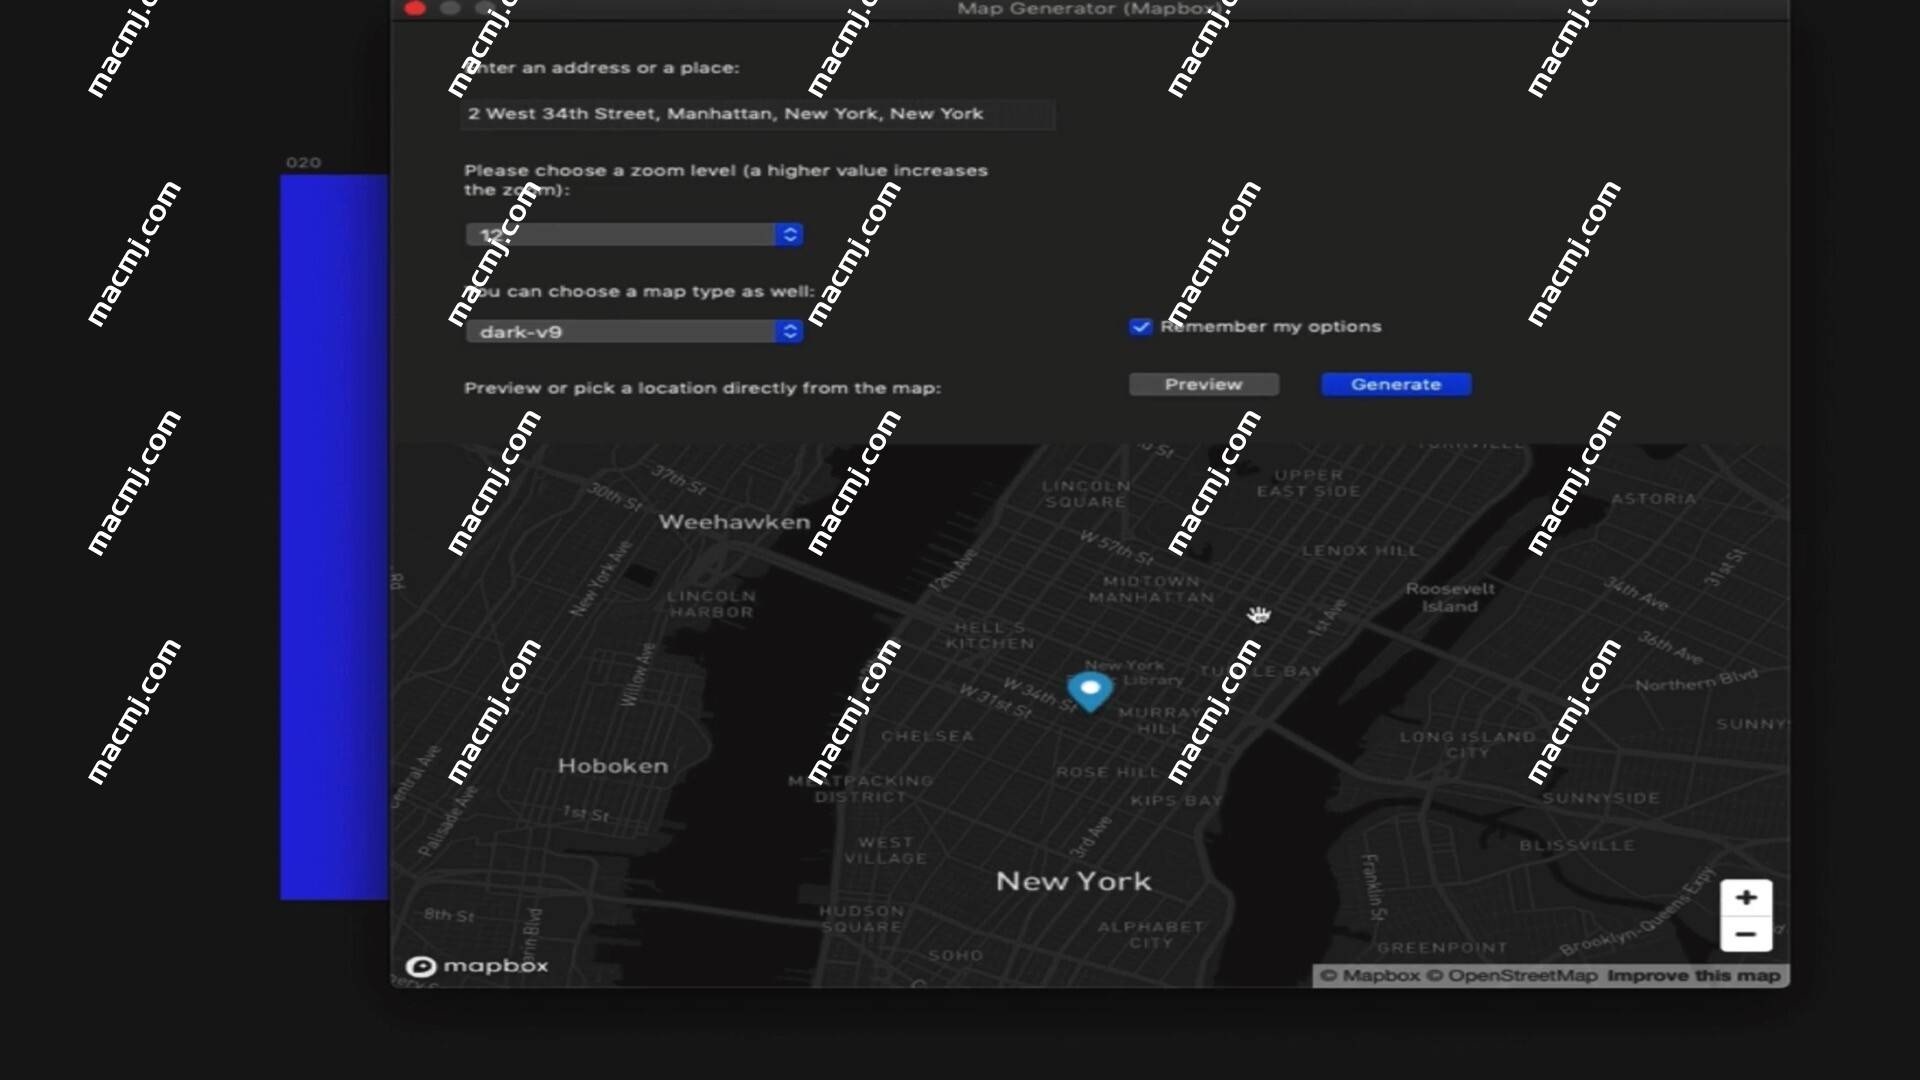The height and width of the screenshot is (1080, 1920).
Task: Click the Chelsea map label
Action: (927, 736)
